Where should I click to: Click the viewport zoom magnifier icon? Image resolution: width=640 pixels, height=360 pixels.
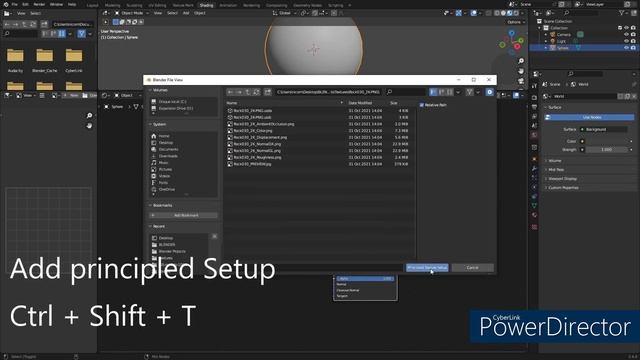point(521,61)
